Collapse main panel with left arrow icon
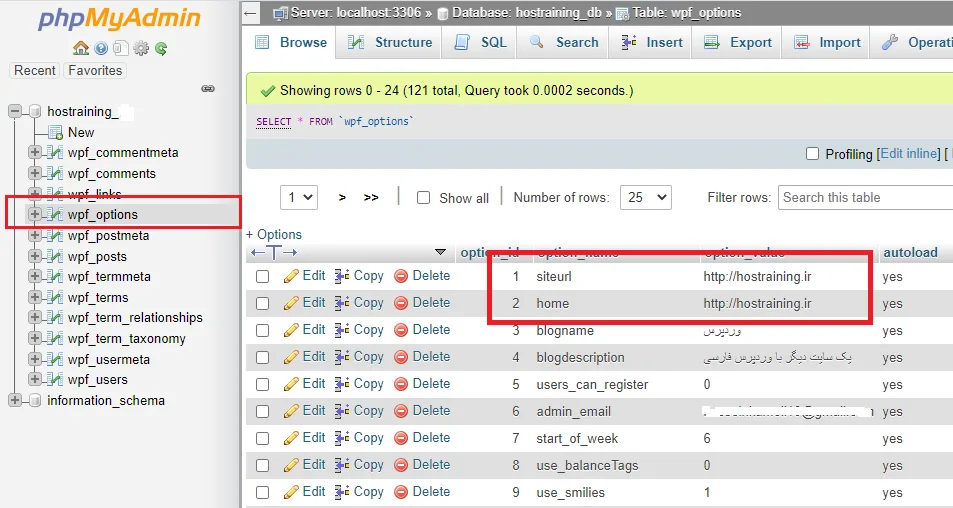Image resolution: width=953 pixels, height=508 pixels. click(x=250, y=13)
